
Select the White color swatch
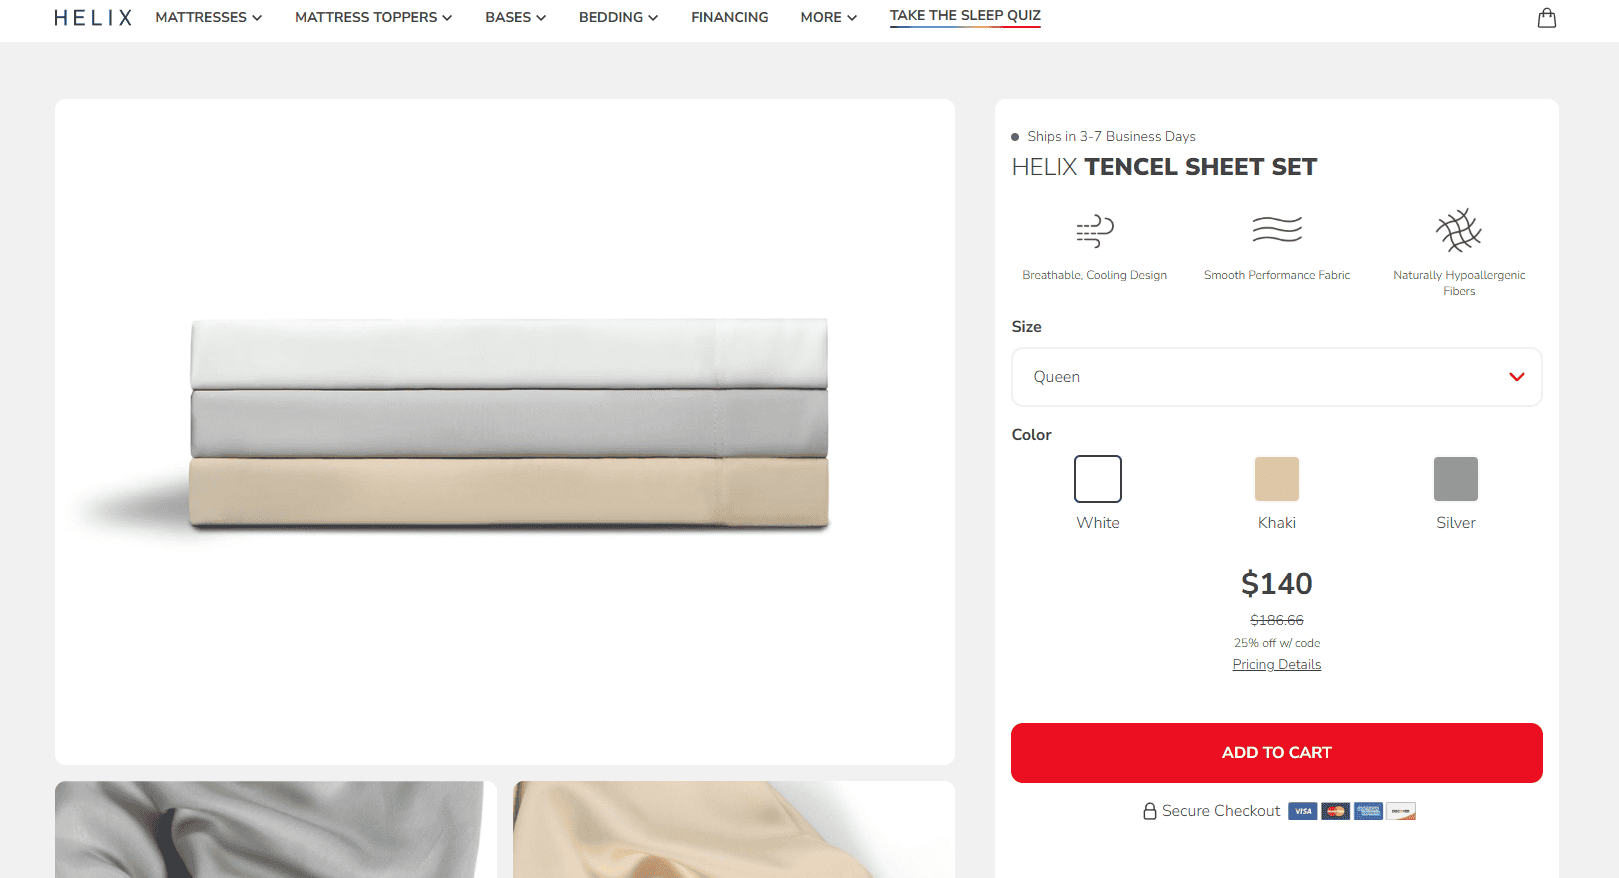pos(1098,479)
